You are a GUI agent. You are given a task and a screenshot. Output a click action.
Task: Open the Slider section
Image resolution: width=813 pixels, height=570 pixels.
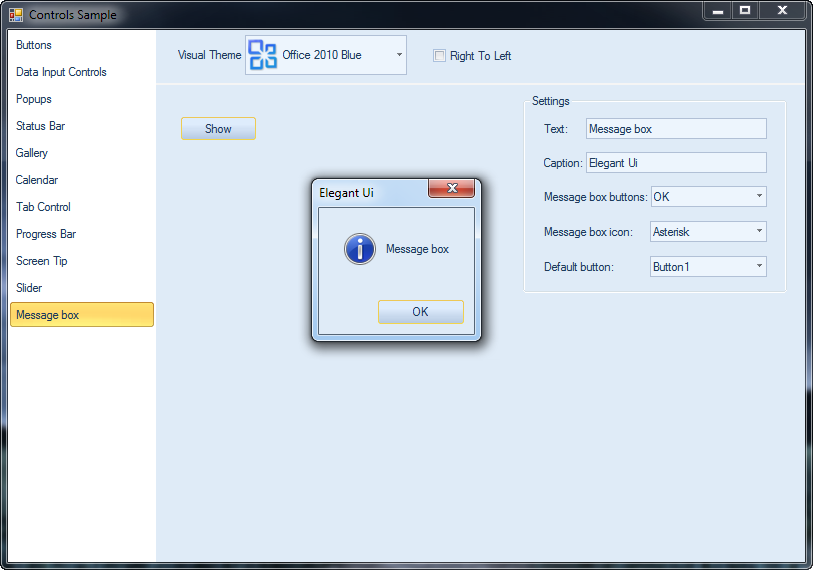82,288
